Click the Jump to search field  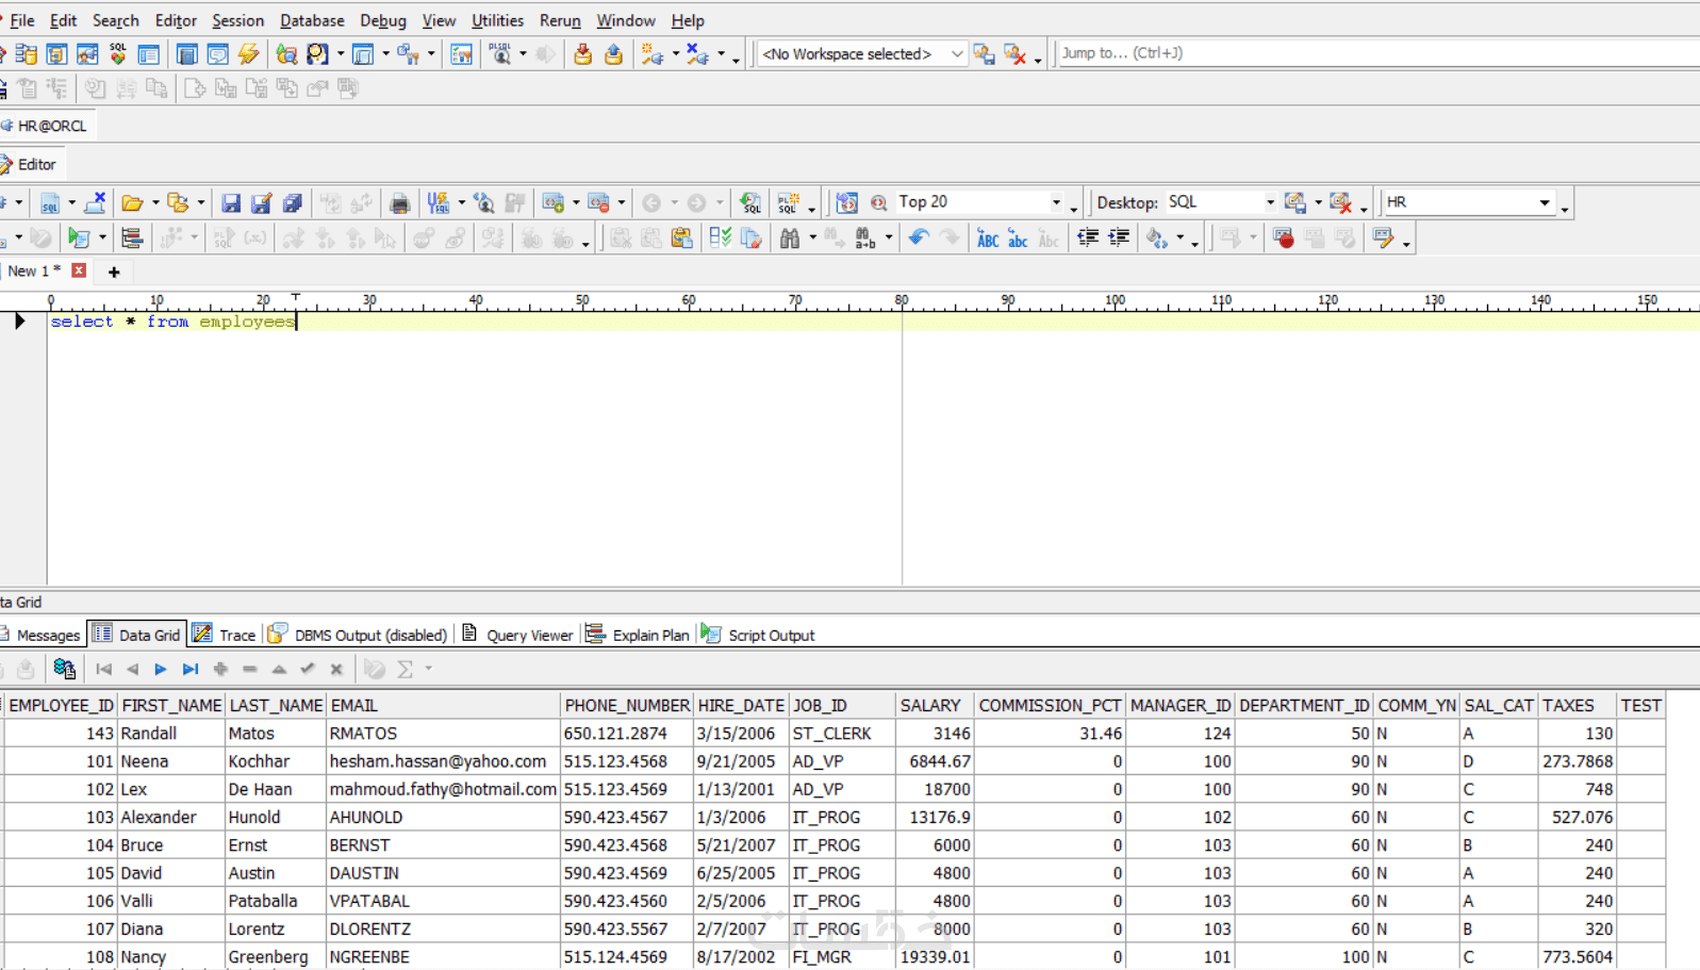[x=1370, y=53]
